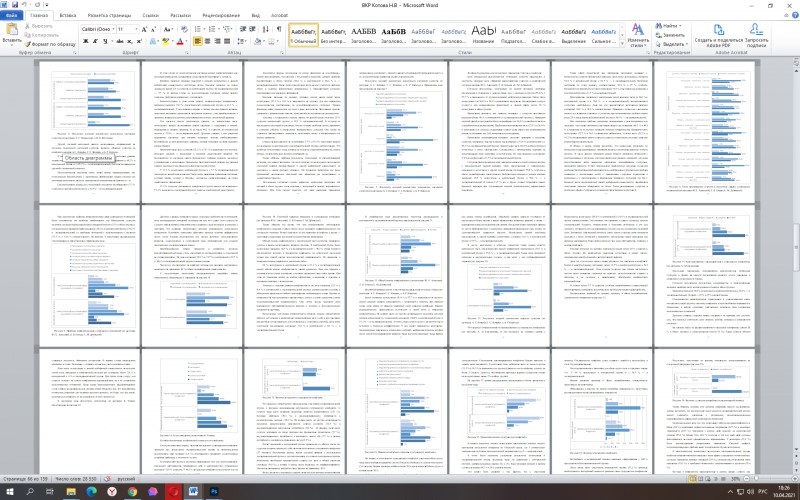Expand the styles gallery more arrow
The width and height of the screenshot is (800, 500).
(621, 43)
